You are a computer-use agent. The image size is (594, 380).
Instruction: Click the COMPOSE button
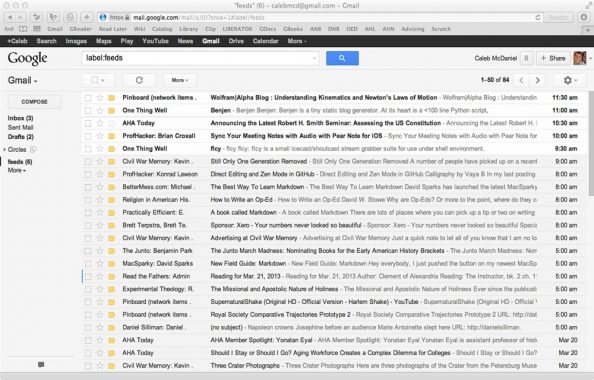(x=34, y=102)
